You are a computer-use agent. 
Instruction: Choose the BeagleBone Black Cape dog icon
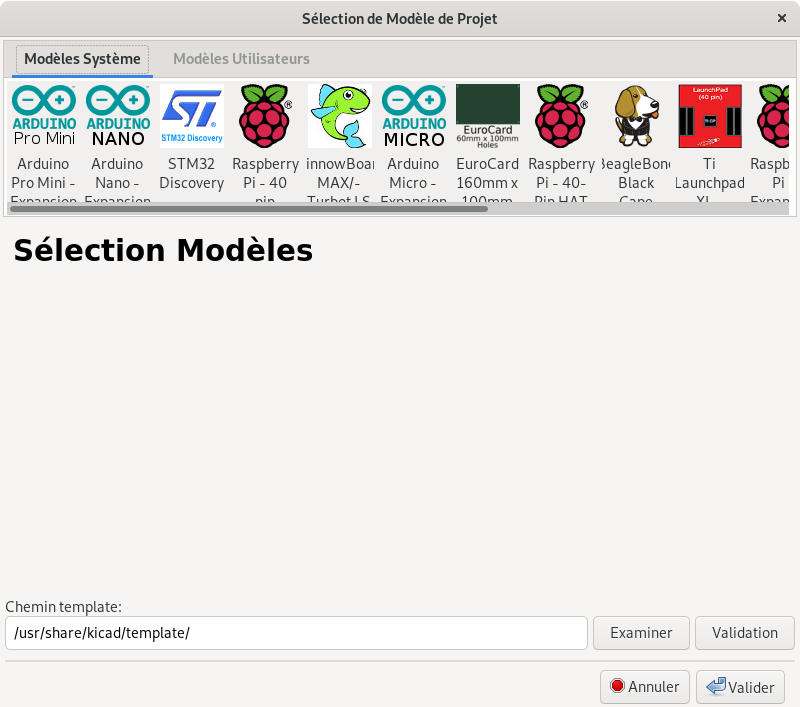[636, 116]
